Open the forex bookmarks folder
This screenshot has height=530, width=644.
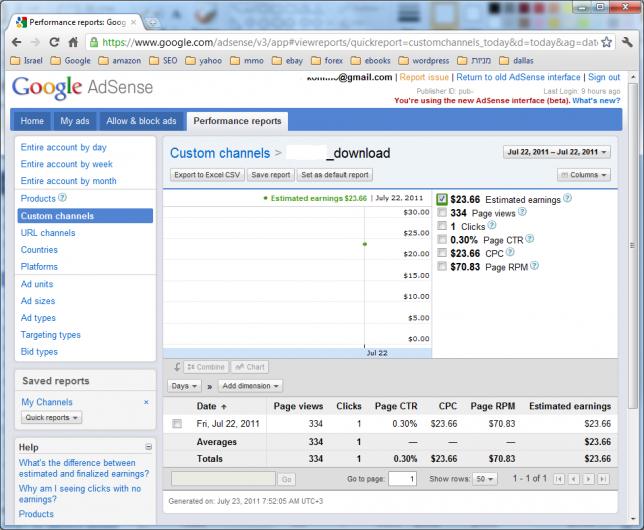pyautogui.click(x=327, y=61)
